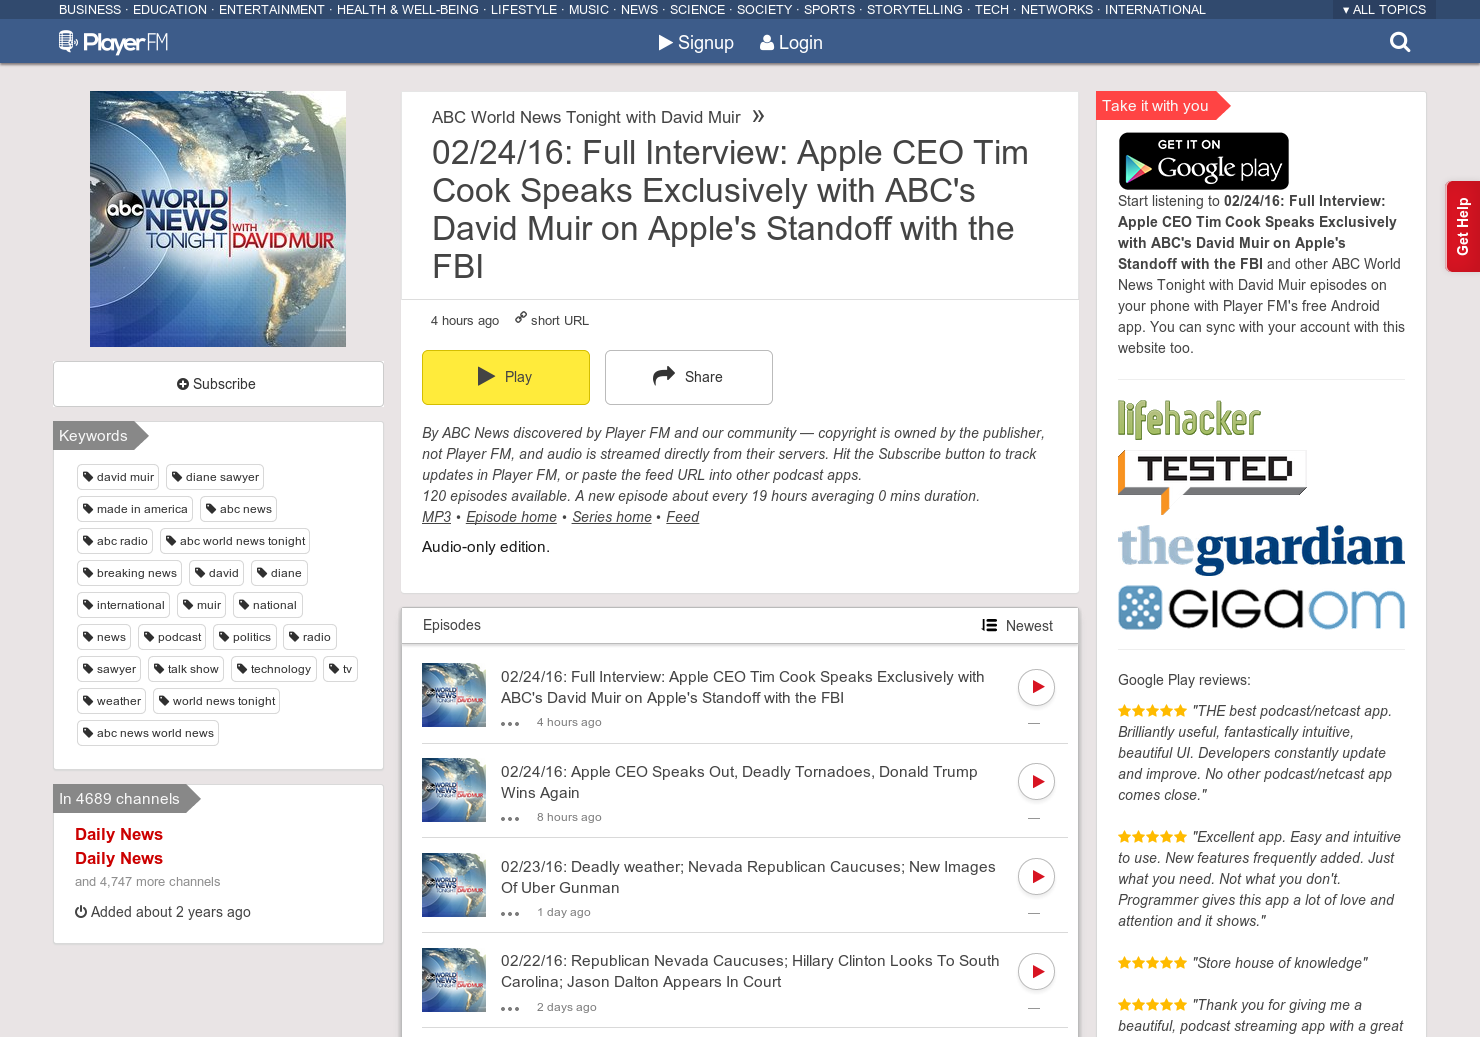The image size is (1480, 1037).
Task: Click the Get it on Google Play badge
Action: click(x=1203, y=161)
